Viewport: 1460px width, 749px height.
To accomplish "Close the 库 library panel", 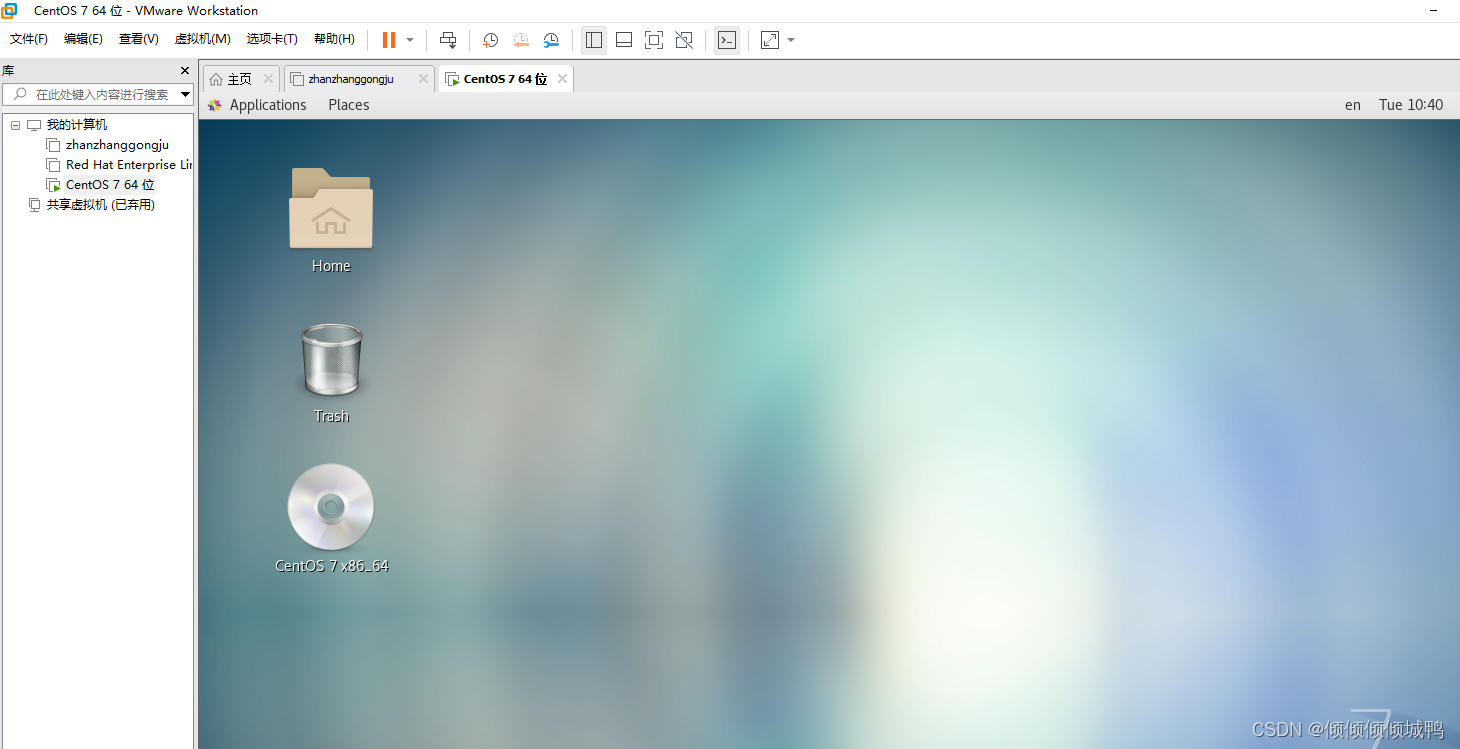I will coord(184,70).
